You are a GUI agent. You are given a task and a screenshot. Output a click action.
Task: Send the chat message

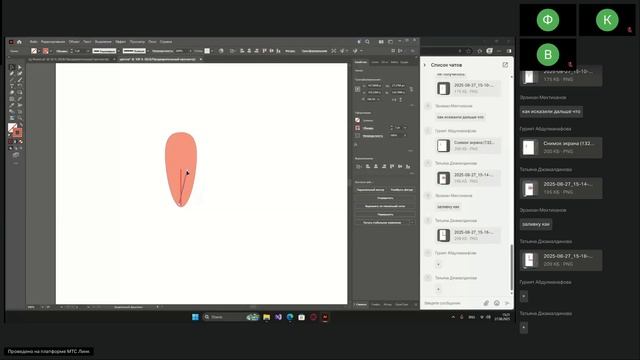(507, 303)
